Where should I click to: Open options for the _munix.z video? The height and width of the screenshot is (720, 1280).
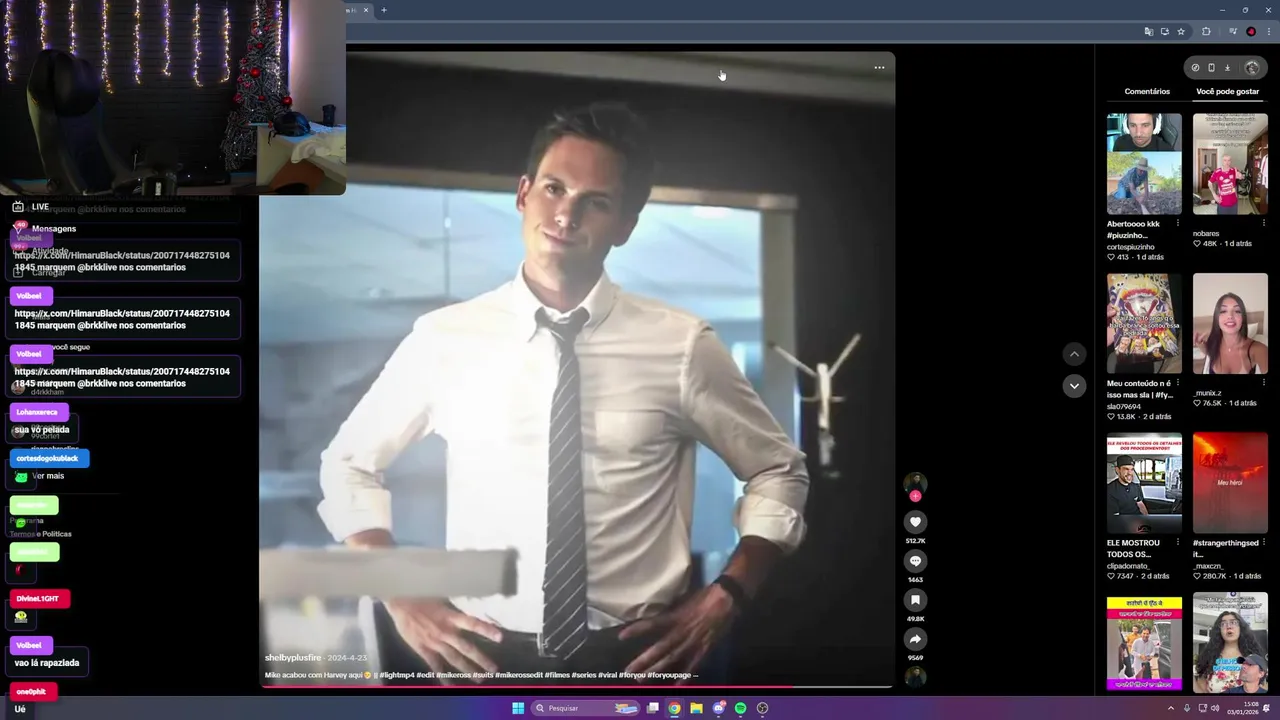click(1263, 382)
